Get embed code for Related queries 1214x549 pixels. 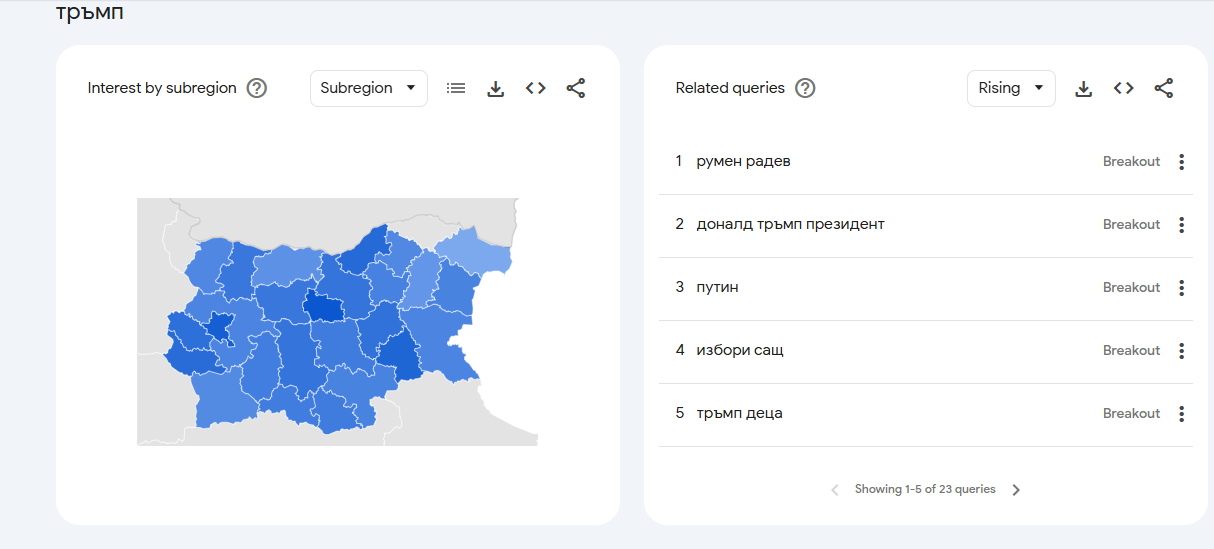1124,88
